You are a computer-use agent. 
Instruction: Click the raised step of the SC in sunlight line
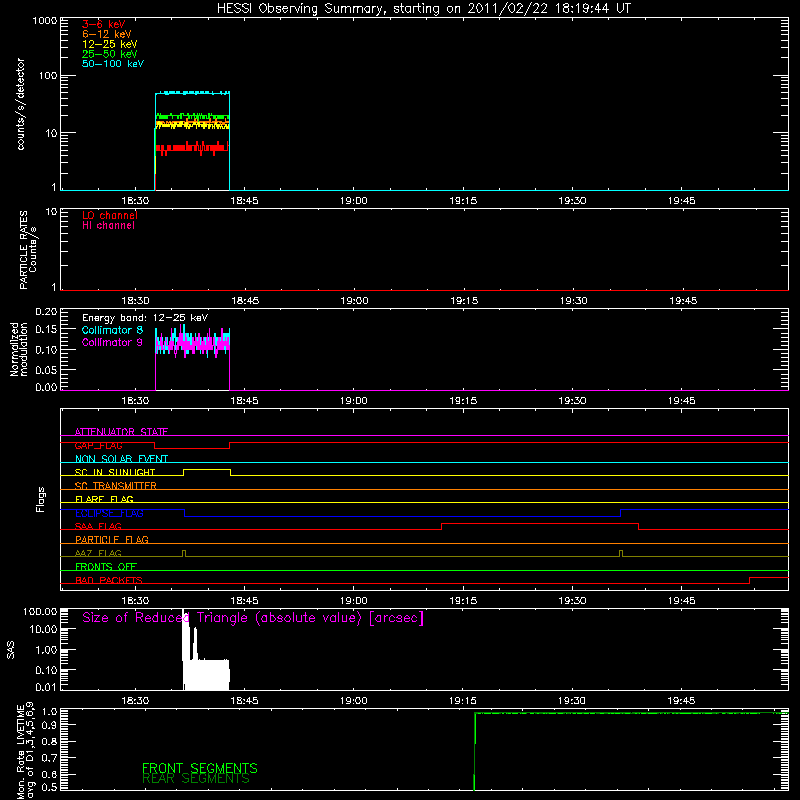click(x=207, y=469)
